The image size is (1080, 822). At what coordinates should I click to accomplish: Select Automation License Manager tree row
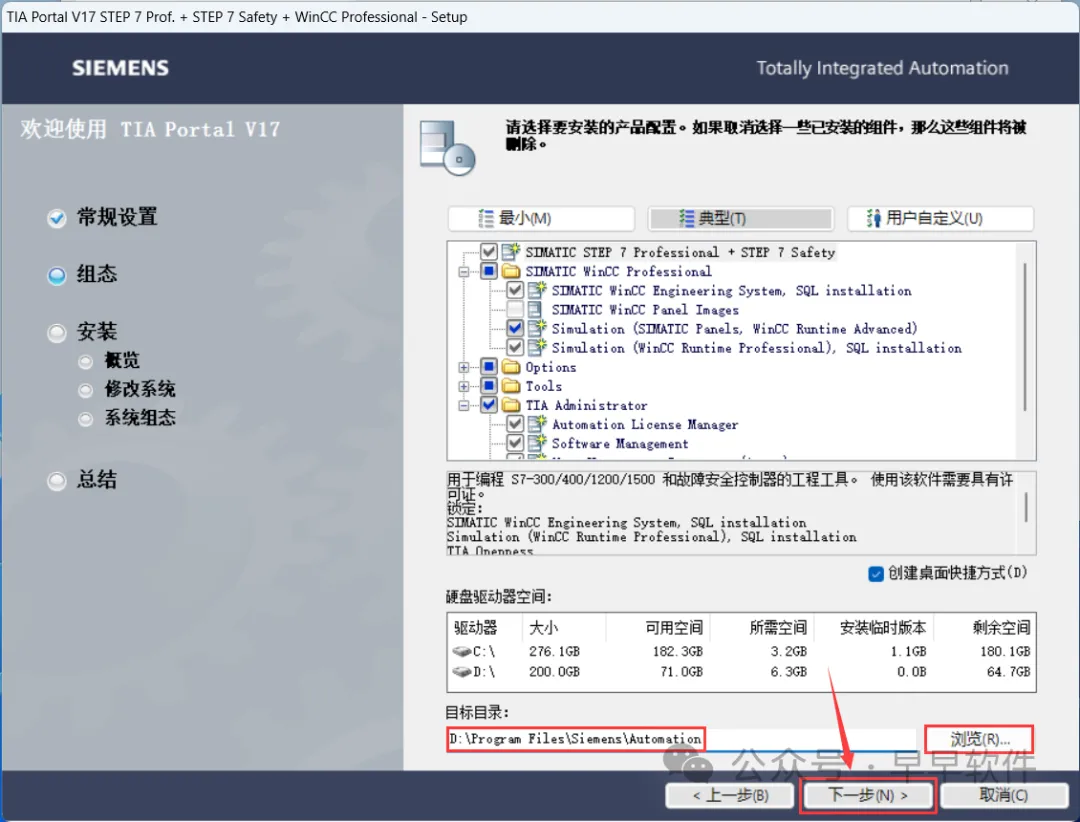pyautogui.click(x=645, y=424)
